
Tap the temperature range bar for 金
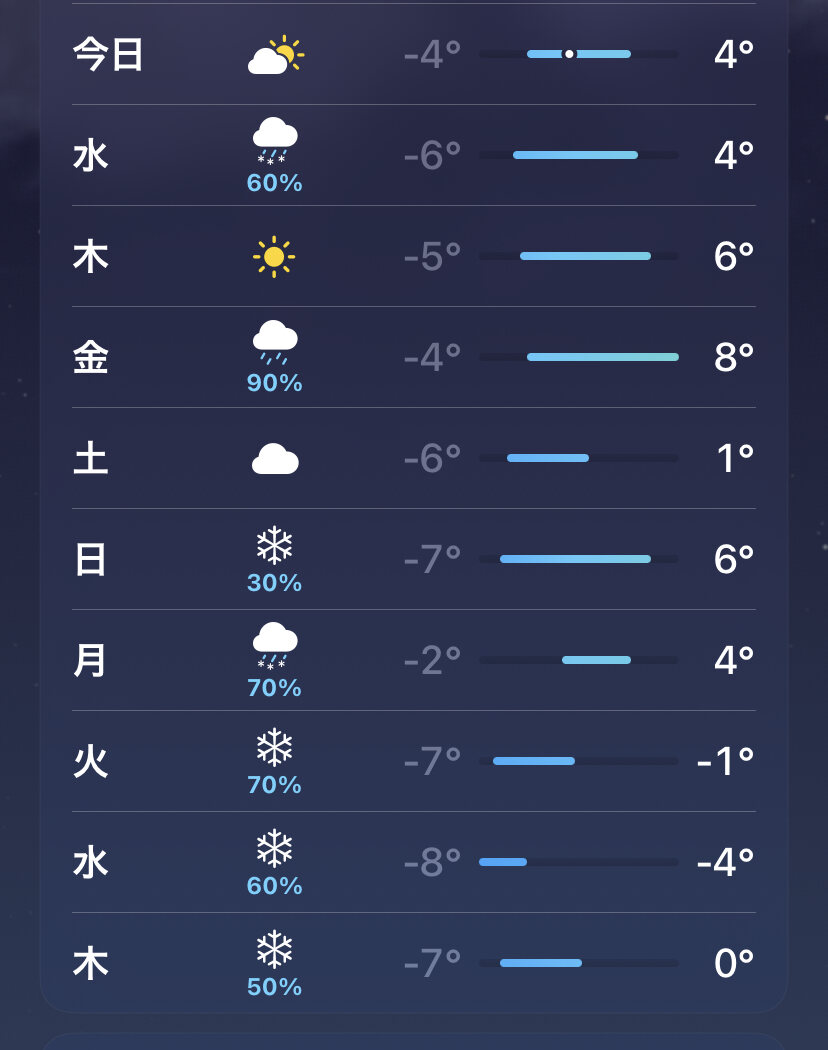602,357
